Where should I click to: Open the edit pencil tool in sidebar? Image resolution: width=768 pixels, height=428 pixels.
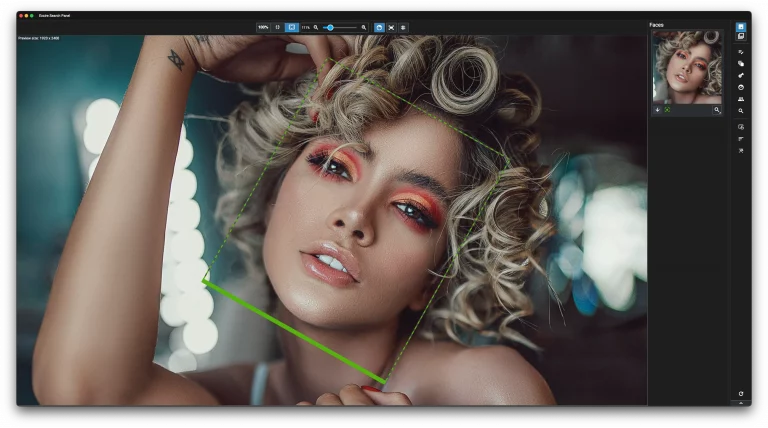740,51
